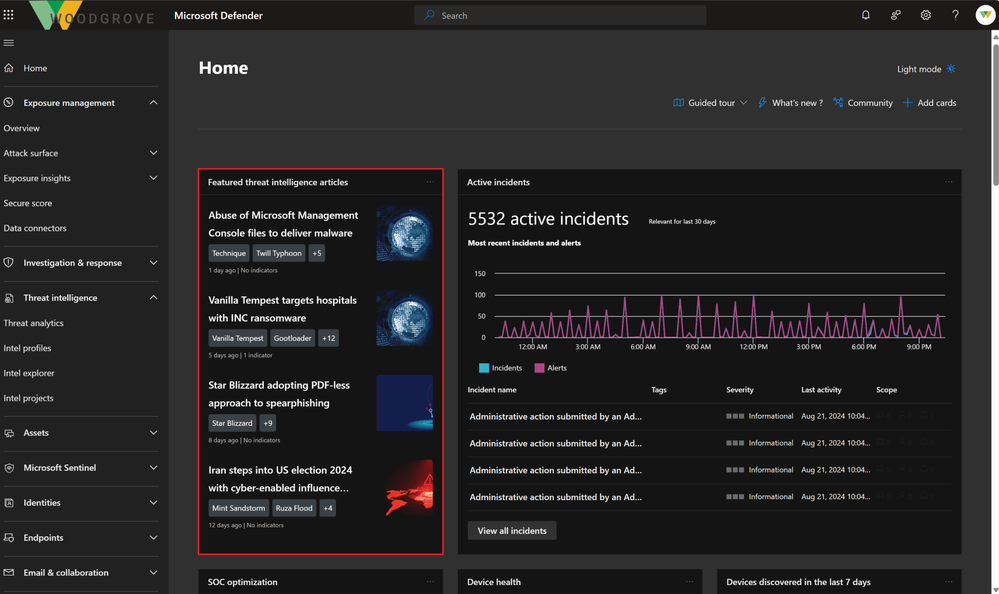Screen dimensions: 999x594
Task: Open the Guided tour dropdown
Action: (x=710, y=103)
